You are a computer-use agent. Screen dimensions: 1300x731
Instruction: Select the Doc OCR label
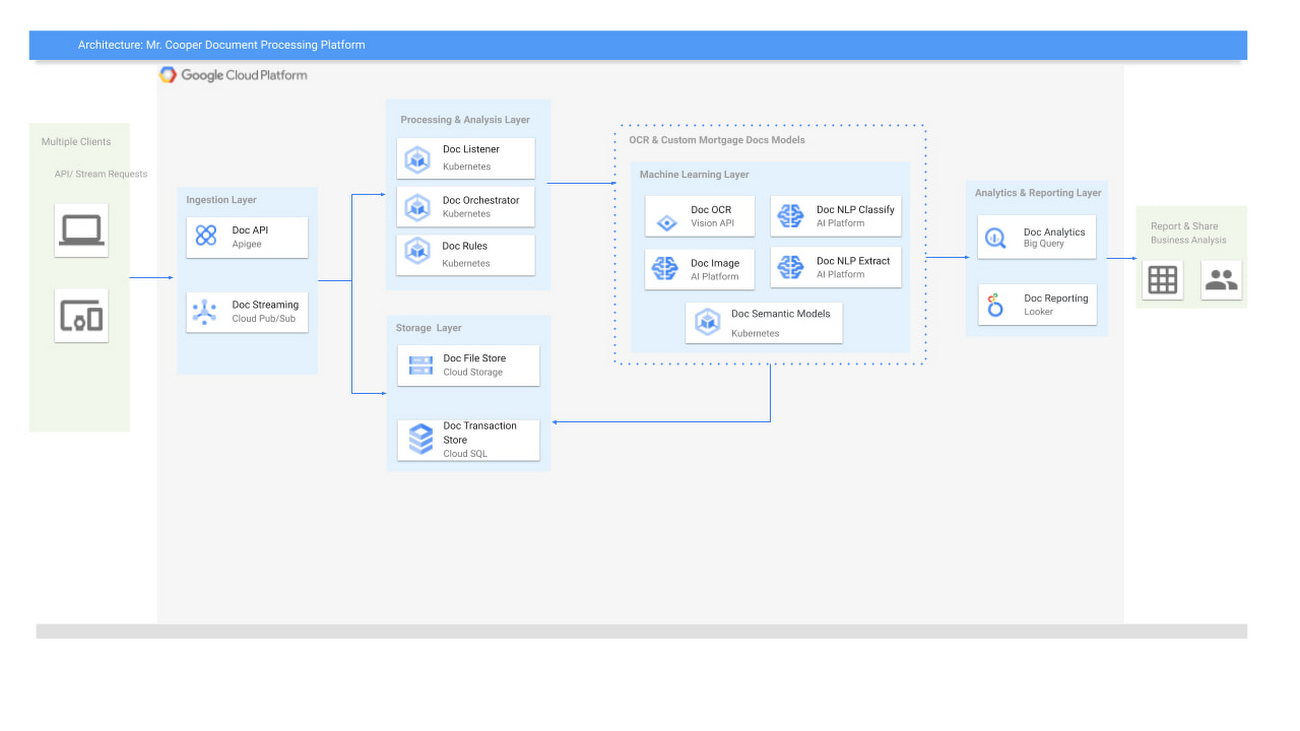(711, 210)
